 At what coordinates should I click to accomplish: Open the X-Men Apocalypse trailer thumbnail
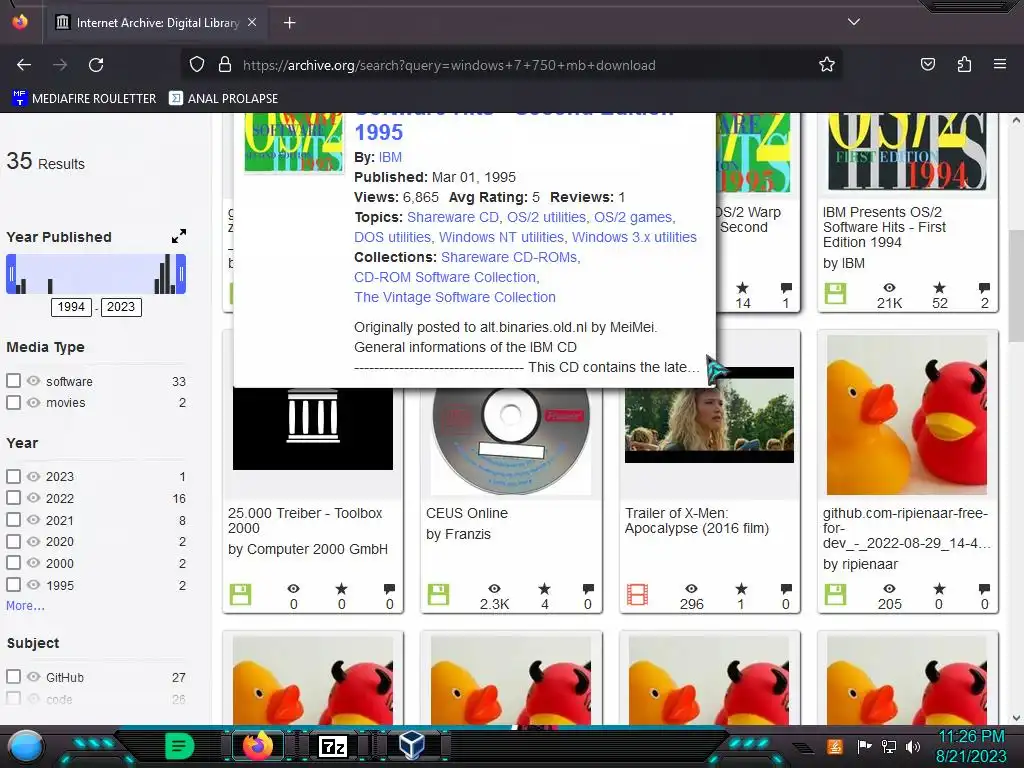[709, 415]
